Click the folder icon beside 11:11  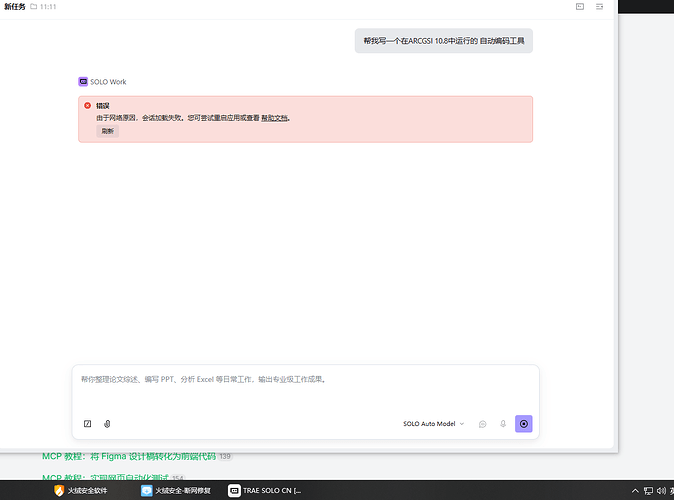34,6
